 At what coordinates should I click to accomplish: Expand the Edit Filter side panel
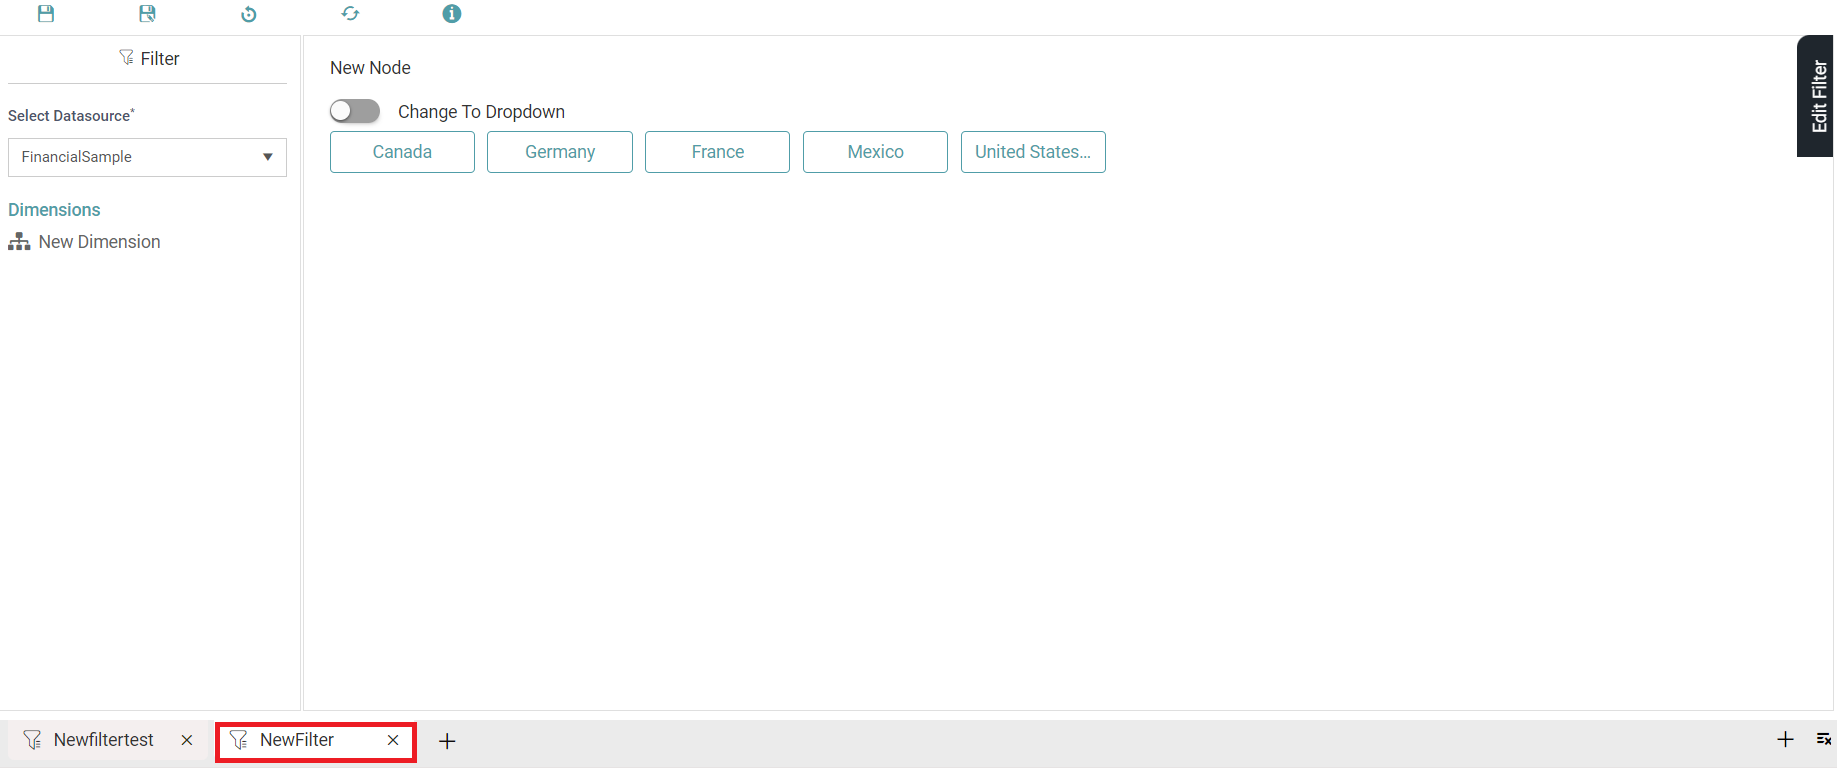pos(1817,96)
